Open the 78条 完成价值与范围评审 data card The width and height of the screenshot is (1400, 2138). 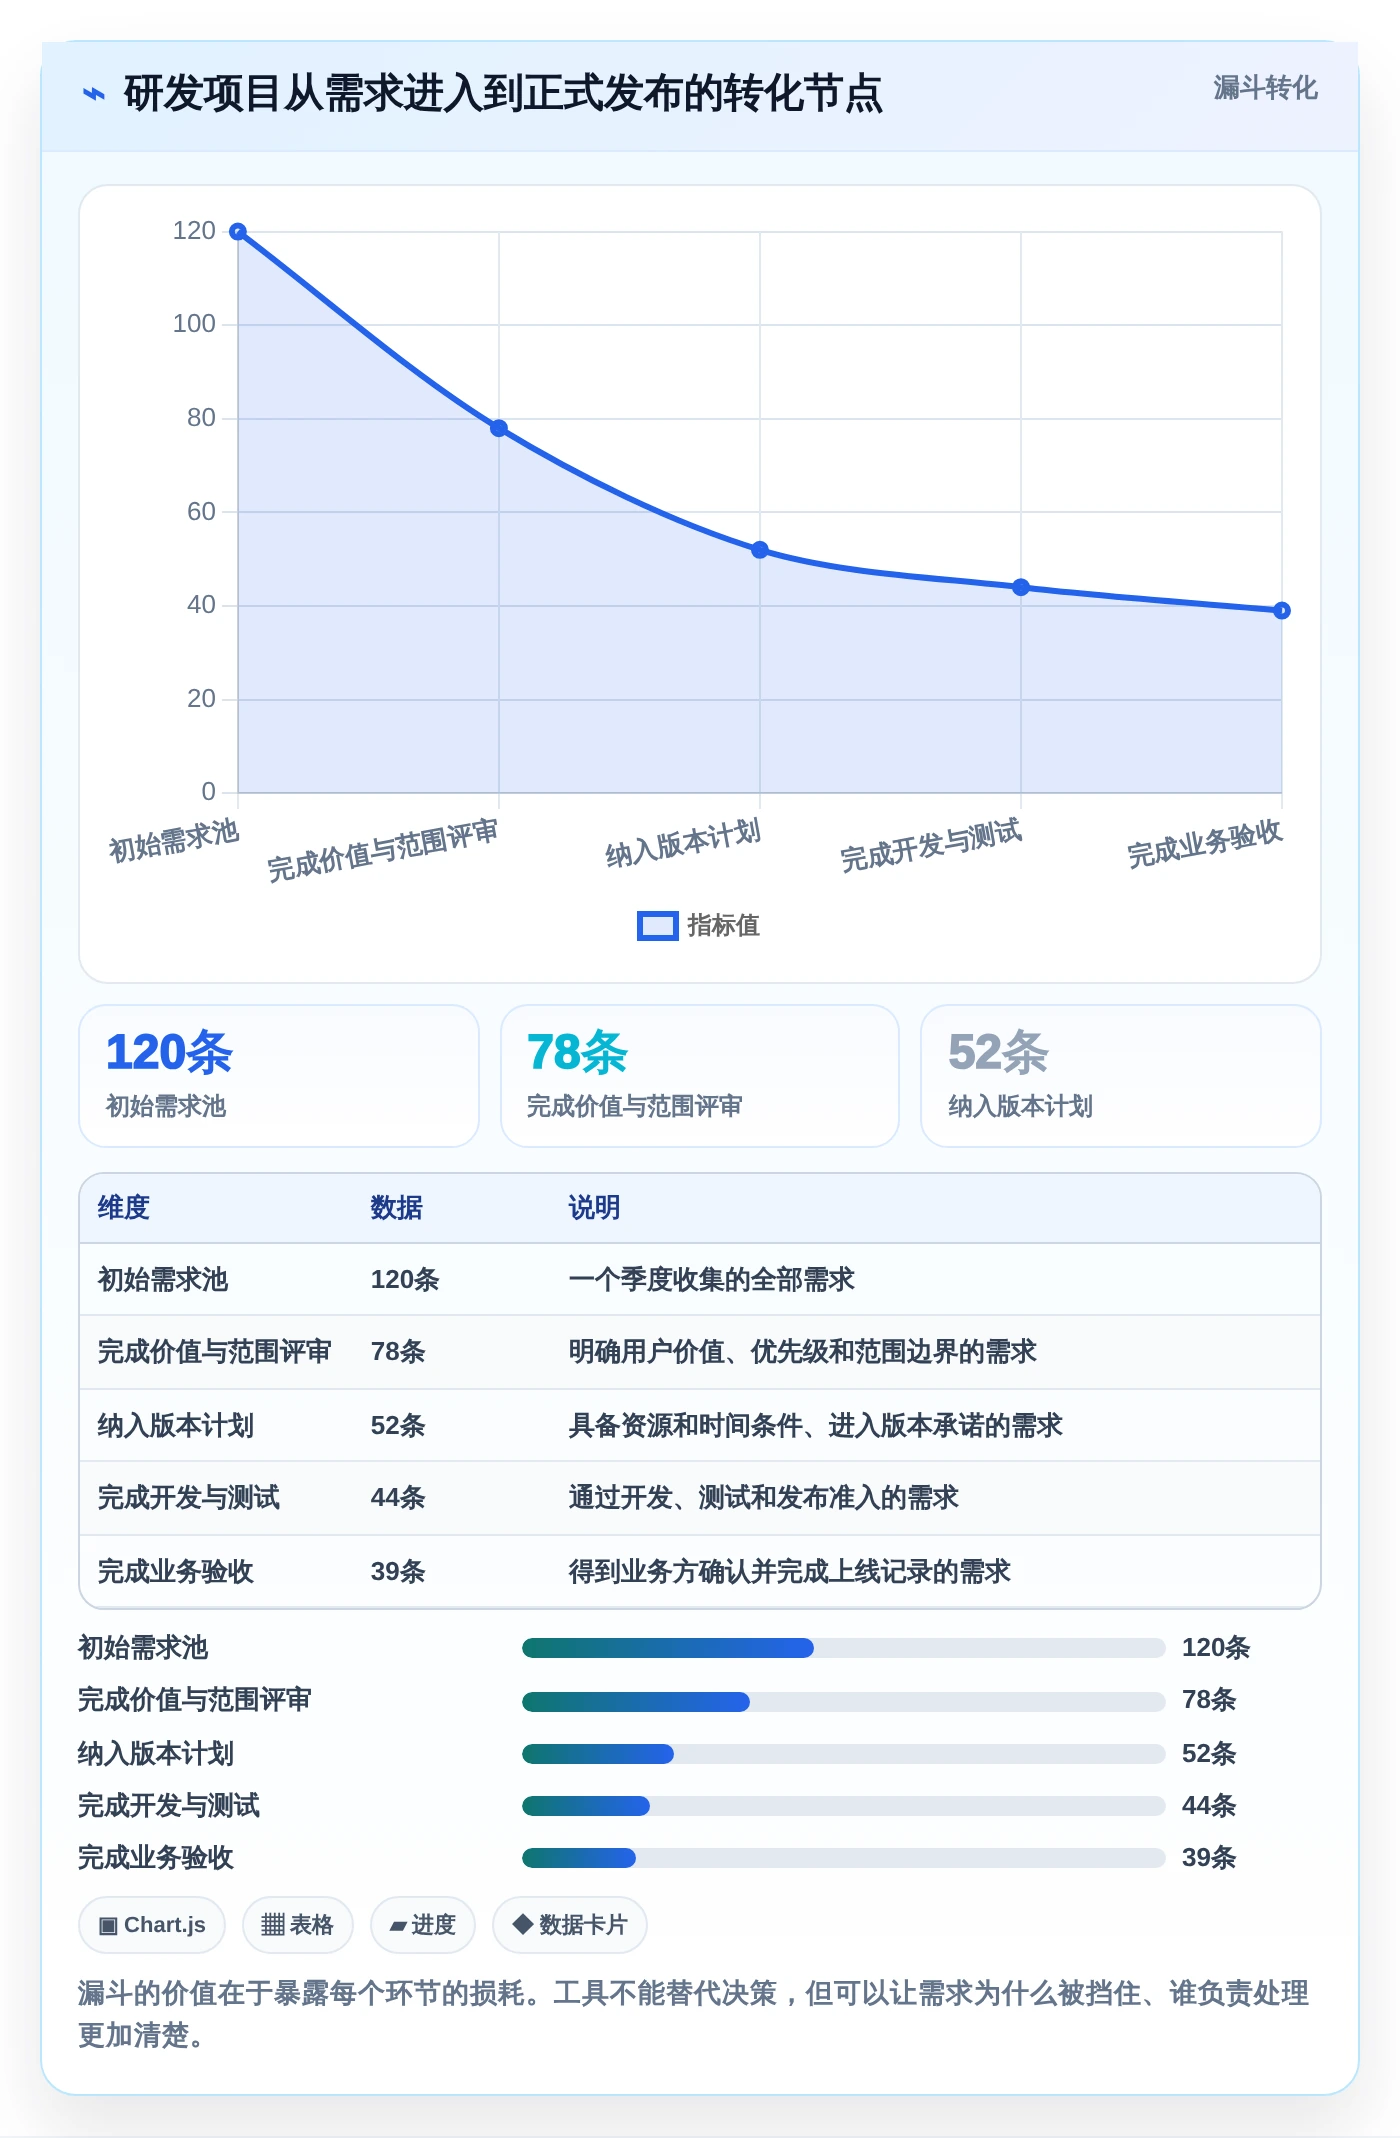coord(700,1076)
